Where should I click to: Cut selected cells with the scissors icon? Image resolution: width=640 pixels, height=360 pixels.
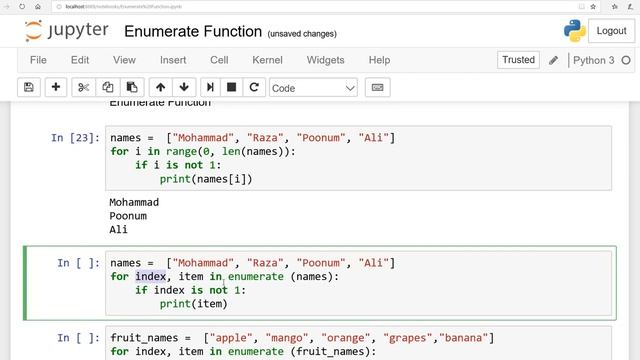[83, 87]
